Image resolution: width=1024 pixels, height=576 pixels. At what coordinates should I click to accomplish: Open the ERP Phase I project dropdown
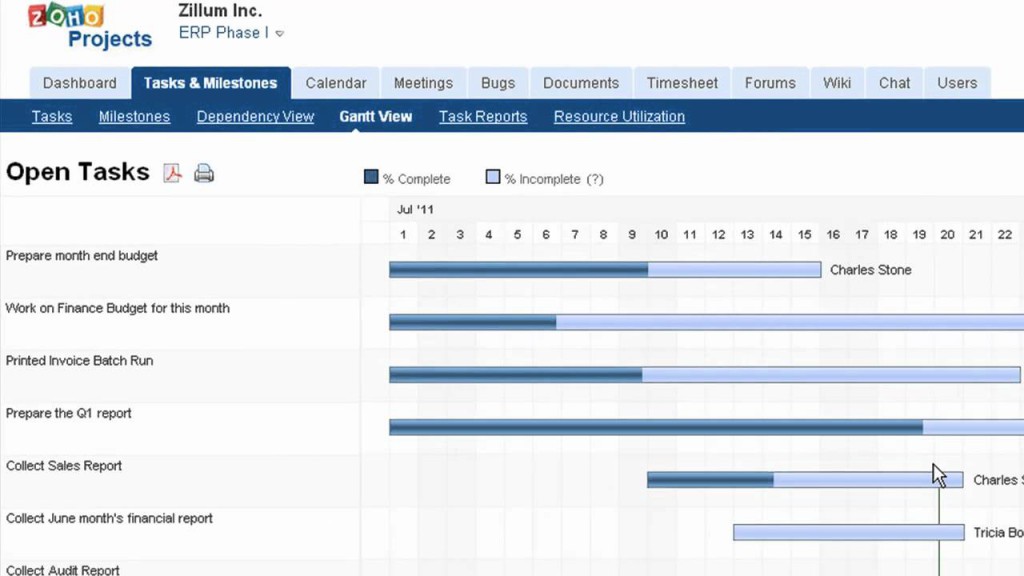pyautogui.click(x=231, y=33)
